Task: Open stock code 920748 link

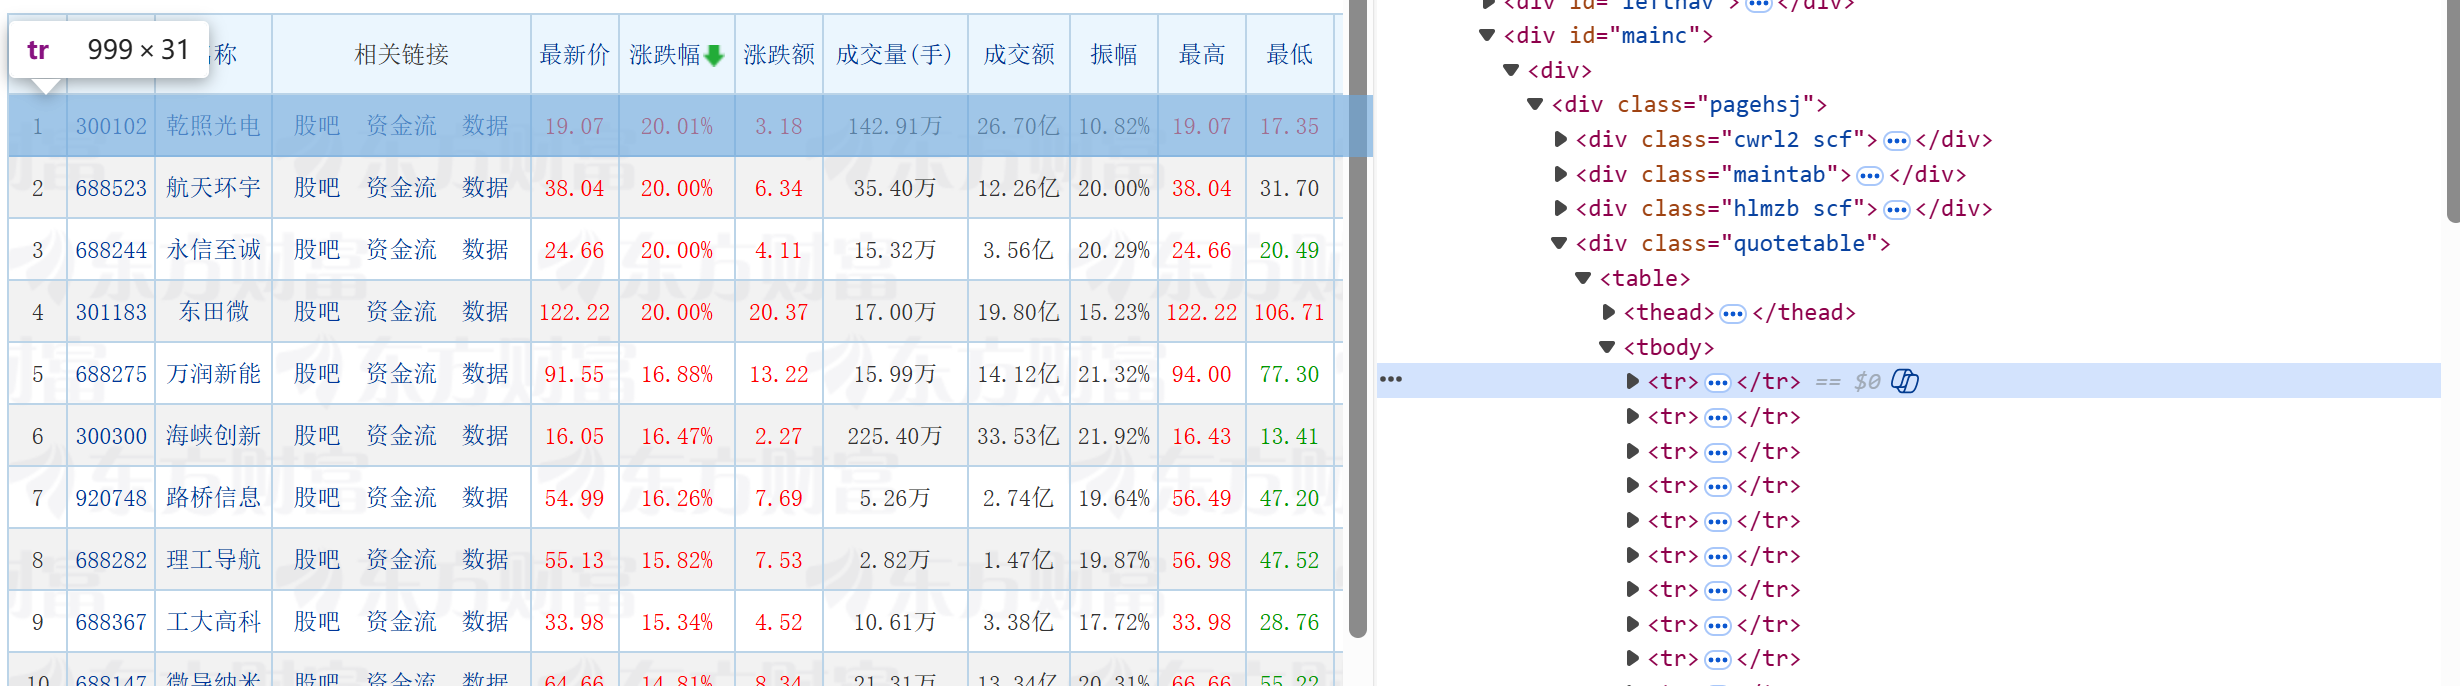Action: point(111,498)
